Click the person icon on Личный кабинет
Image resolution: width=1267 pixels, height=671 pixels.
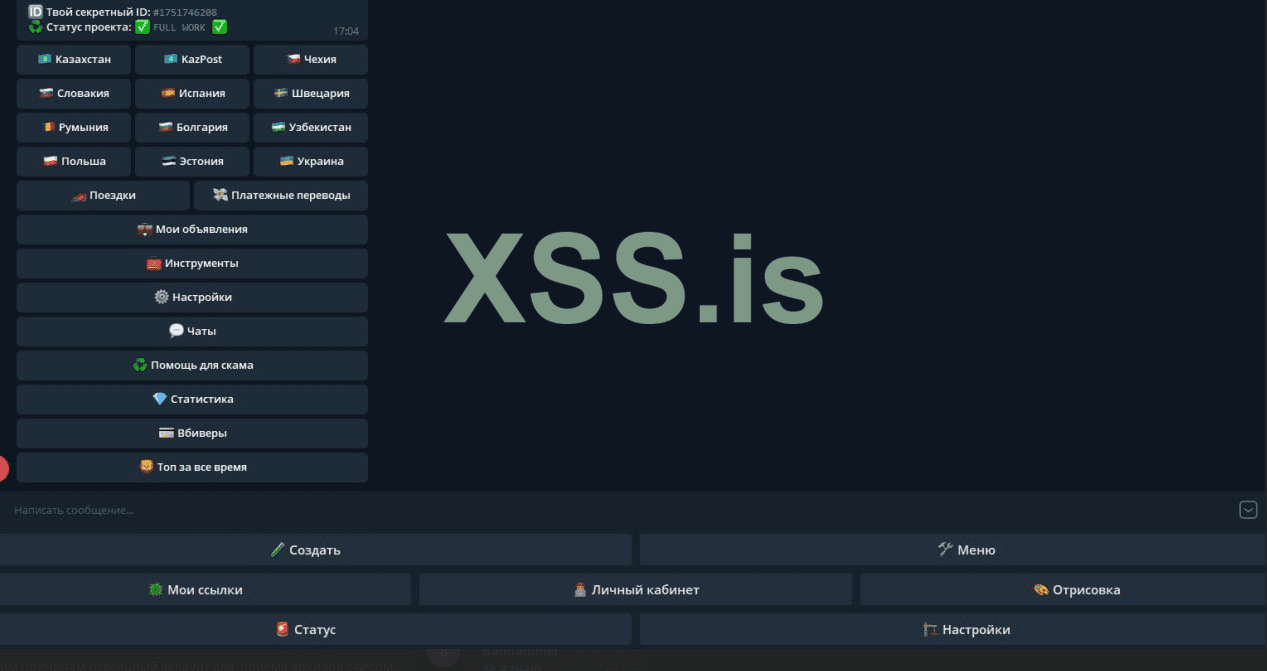click(x=580, y=590)
